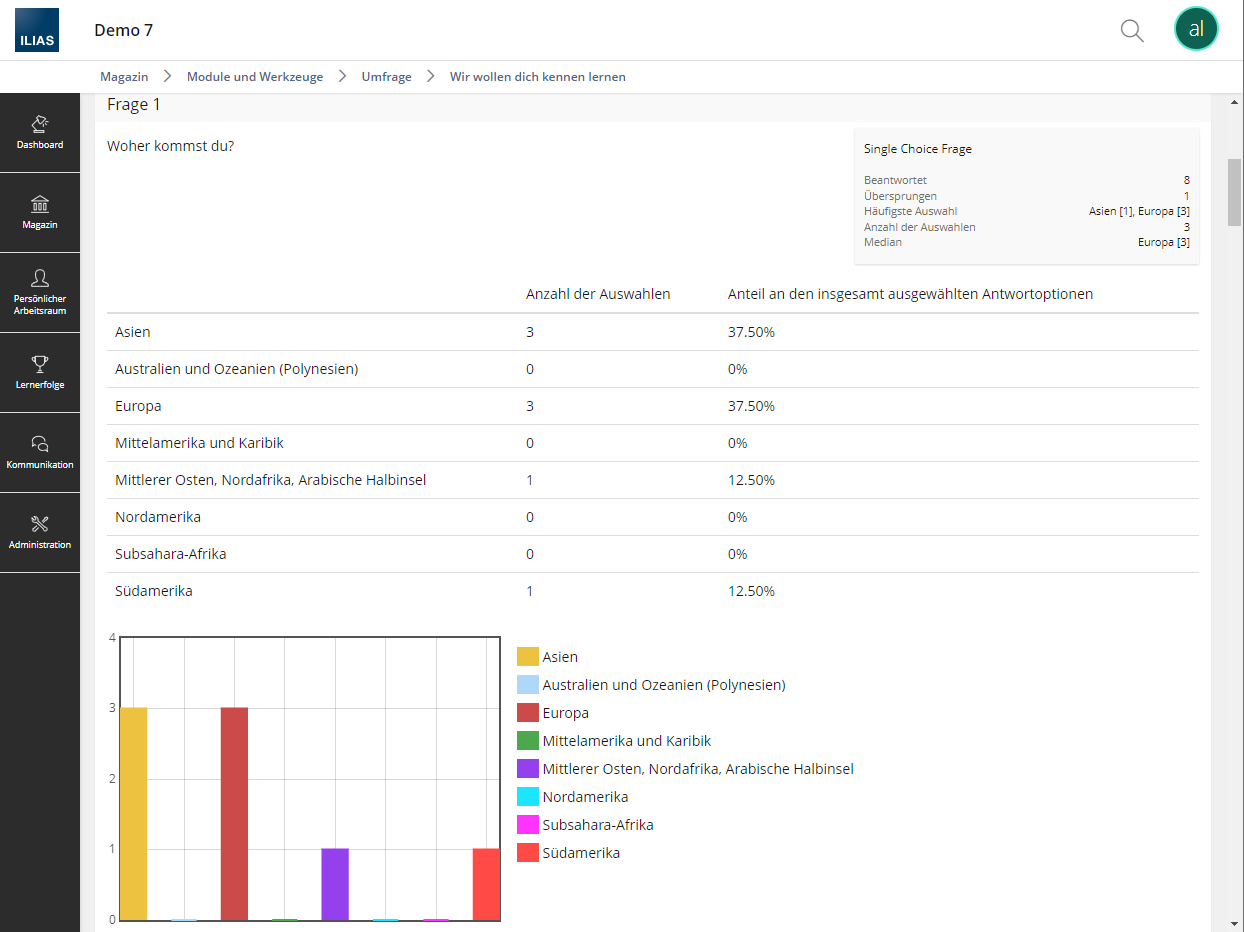Click the Südamerika legend swatch
1244x932 pixels.
(x=528, y=853)
